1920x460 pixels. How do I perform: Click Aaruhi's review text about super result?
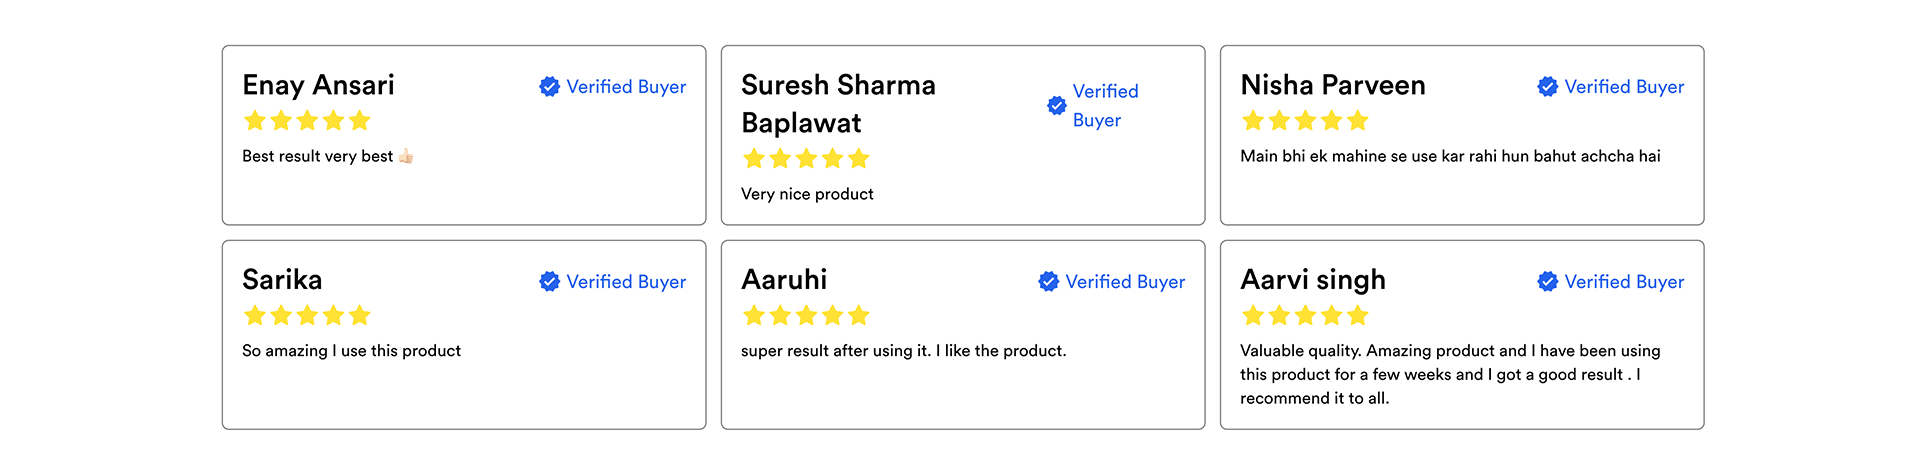point(903,351)
